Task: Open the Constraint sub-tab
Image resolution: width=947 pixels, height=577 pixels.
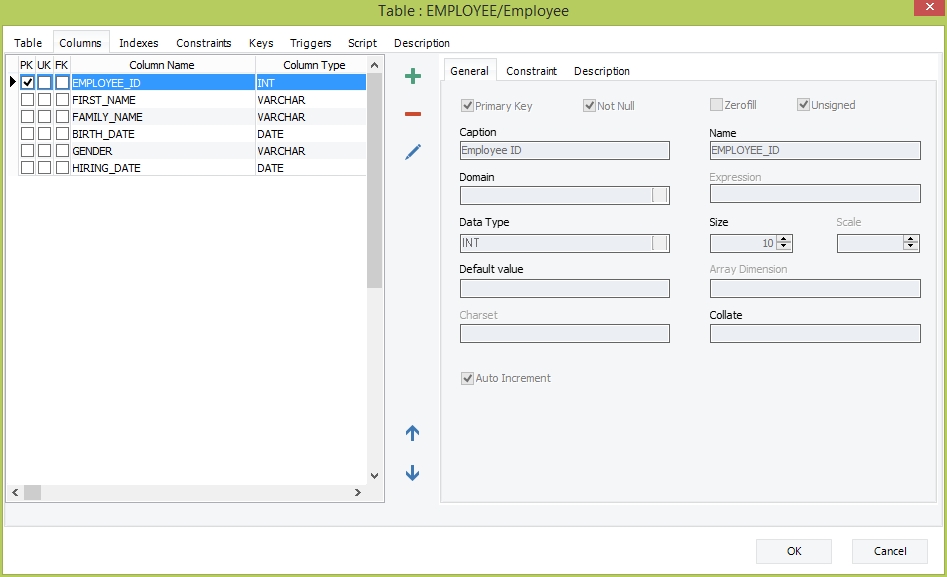Action: (x=531, y=71)
